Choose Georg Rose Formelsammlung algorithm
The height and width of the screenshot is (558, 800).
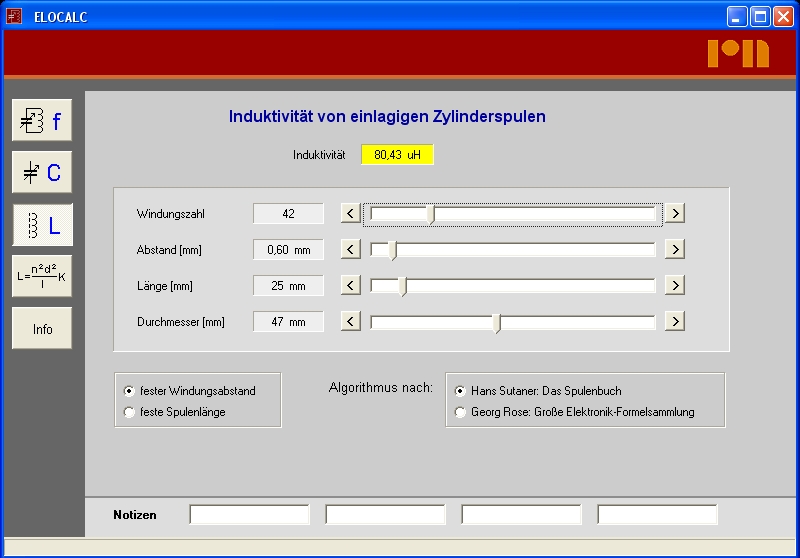pyautogui.click(x=460, y=412)
